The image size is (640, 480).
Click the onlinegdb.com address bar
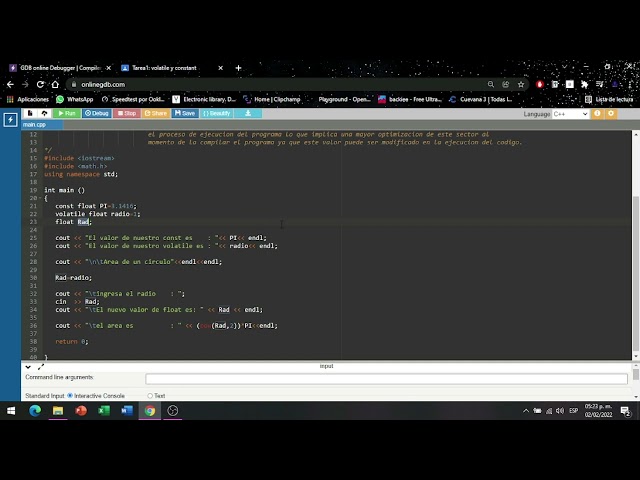pyautogui.click(x=278, y=84)
